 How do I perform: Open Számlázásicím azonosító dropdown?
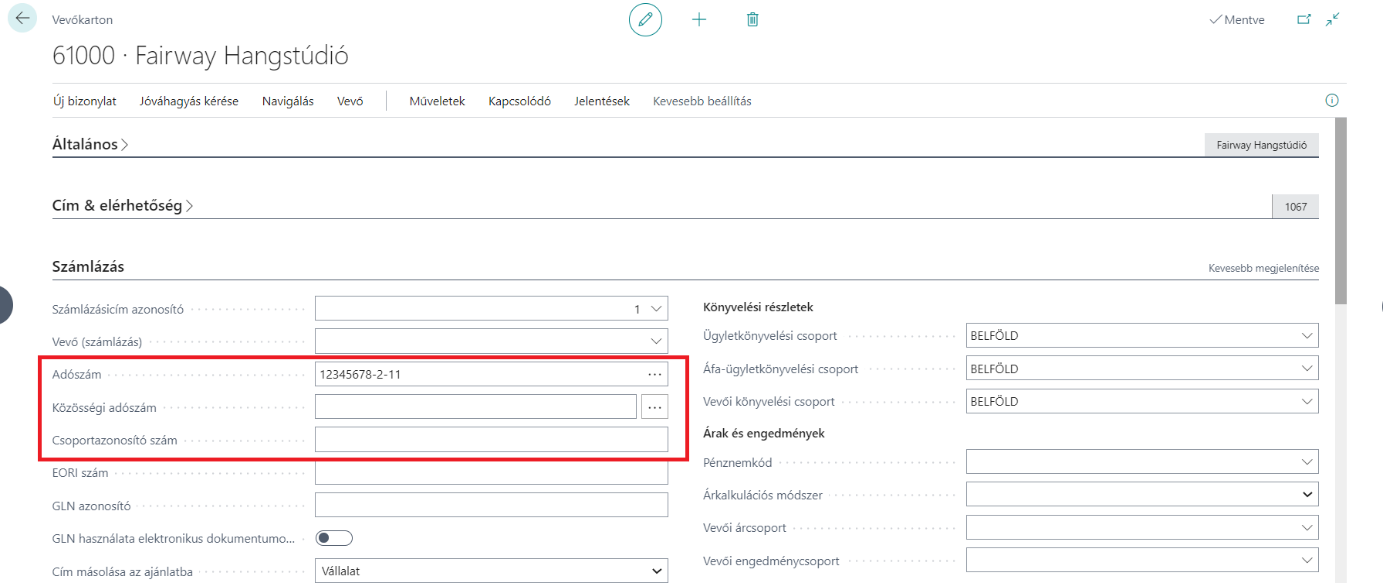(656, 309)
